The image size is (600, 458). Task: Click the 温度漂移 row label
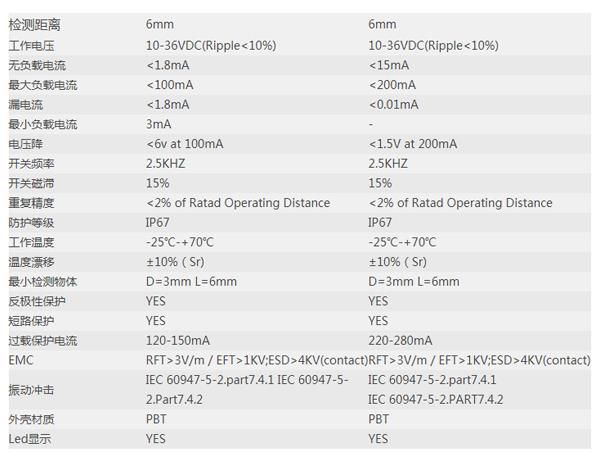click(31, 262)
